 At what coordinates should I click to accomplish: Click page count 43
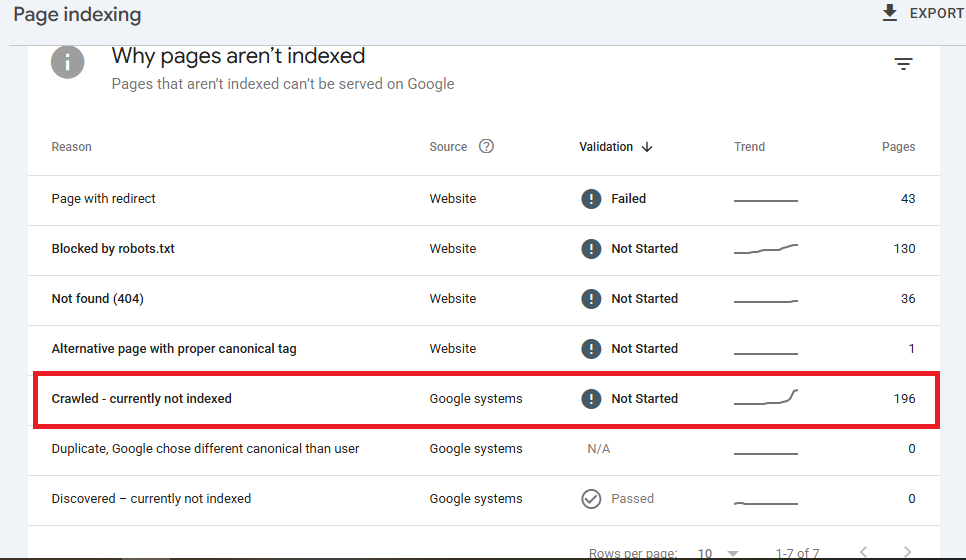tap(908, 198)
